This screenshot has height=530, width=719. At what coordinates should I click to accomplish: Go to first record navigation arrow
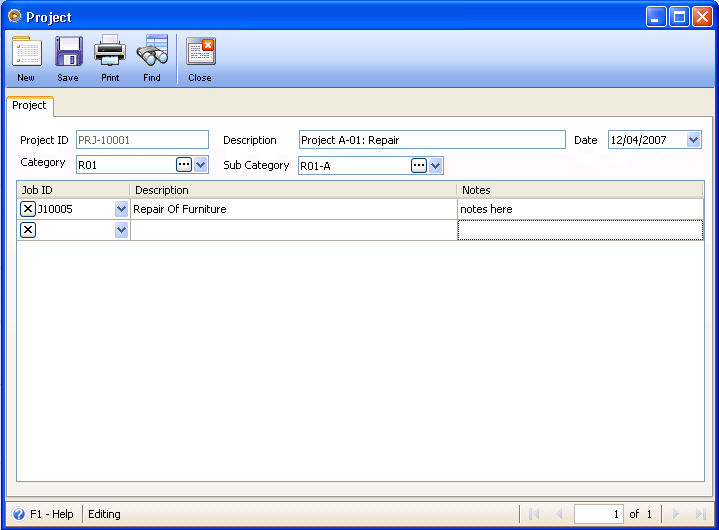[x=534, y=514]
